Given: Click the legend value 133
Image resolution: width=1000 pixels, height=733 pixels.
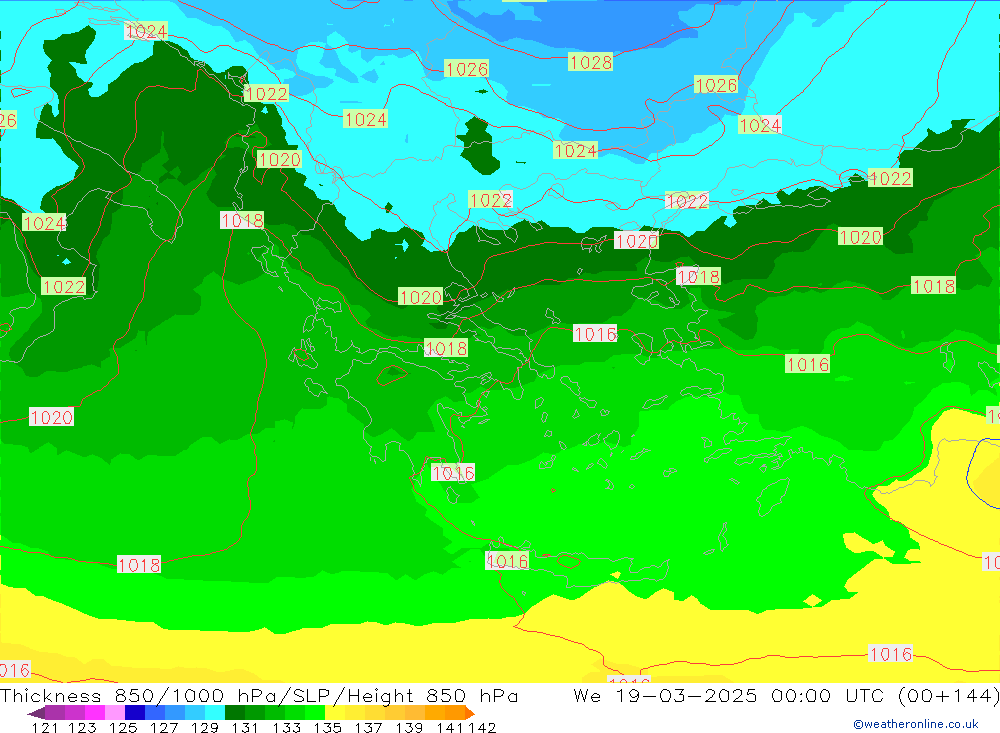Looking at the screenshot, I should (x=286, y=727).
